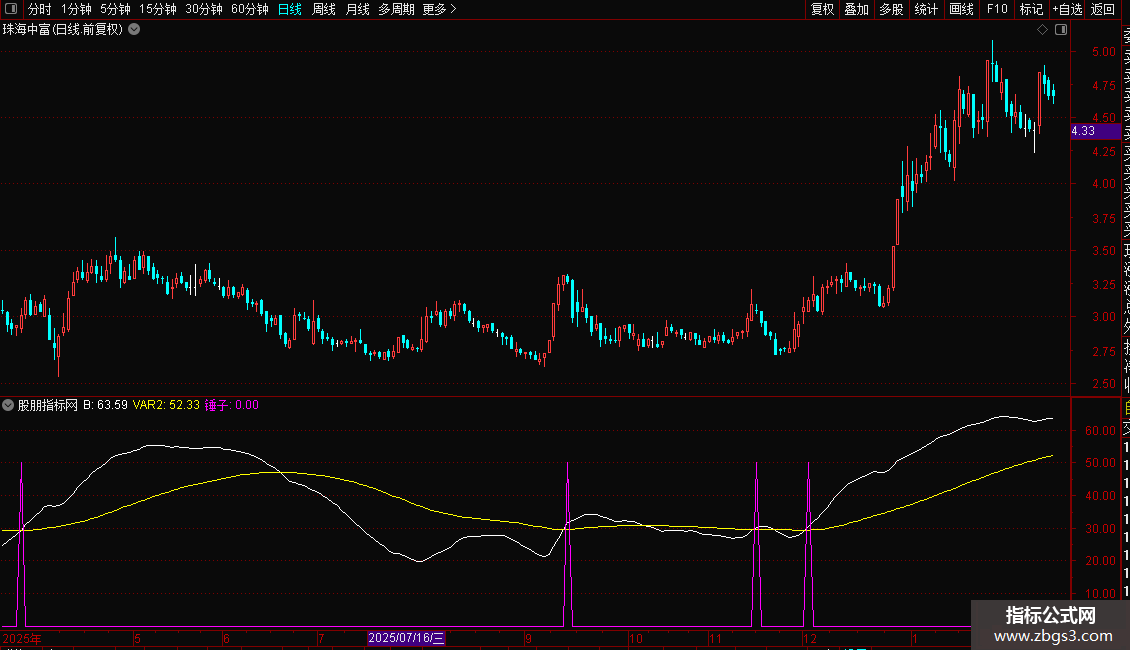Activate the 画线 drawing tools
The image size is (1130, 650).
coord(961,9)
